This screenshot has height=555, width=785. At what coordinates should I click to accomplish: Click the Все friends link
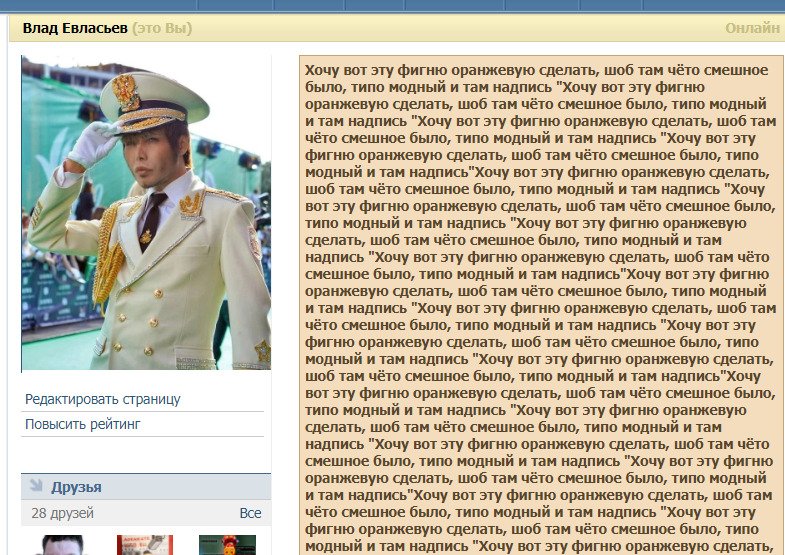pyautogui.click(x=250, y=513)
